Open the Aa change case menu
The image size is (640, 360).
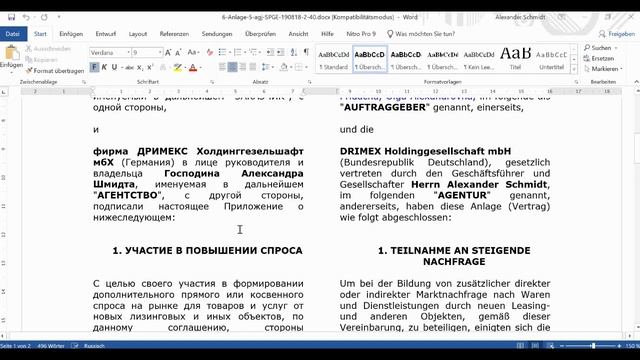pyautogui.click(x=193, y=53)
